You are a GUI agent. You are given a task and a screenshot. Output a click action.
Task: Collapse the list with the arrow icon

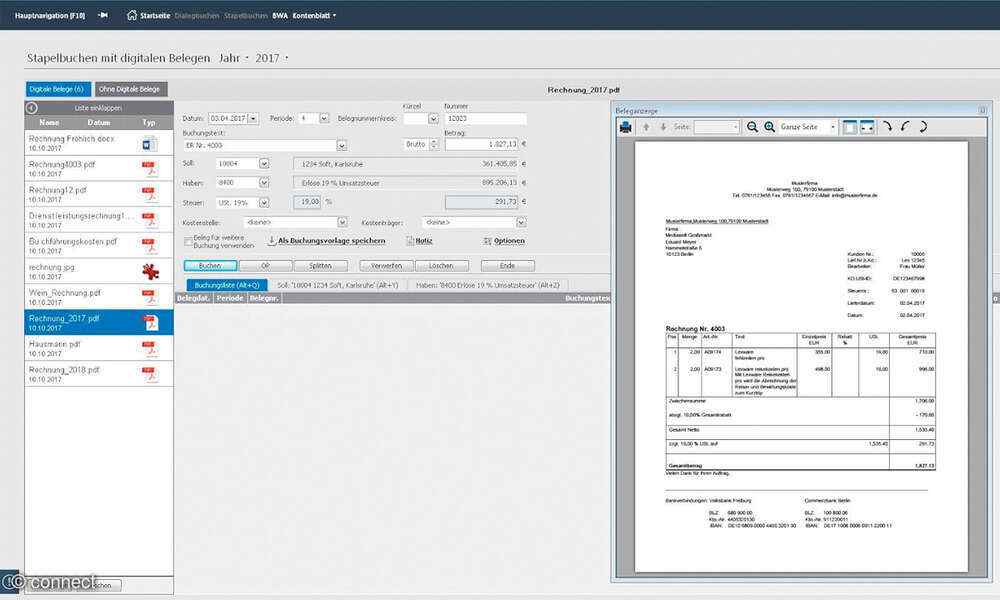32,107
